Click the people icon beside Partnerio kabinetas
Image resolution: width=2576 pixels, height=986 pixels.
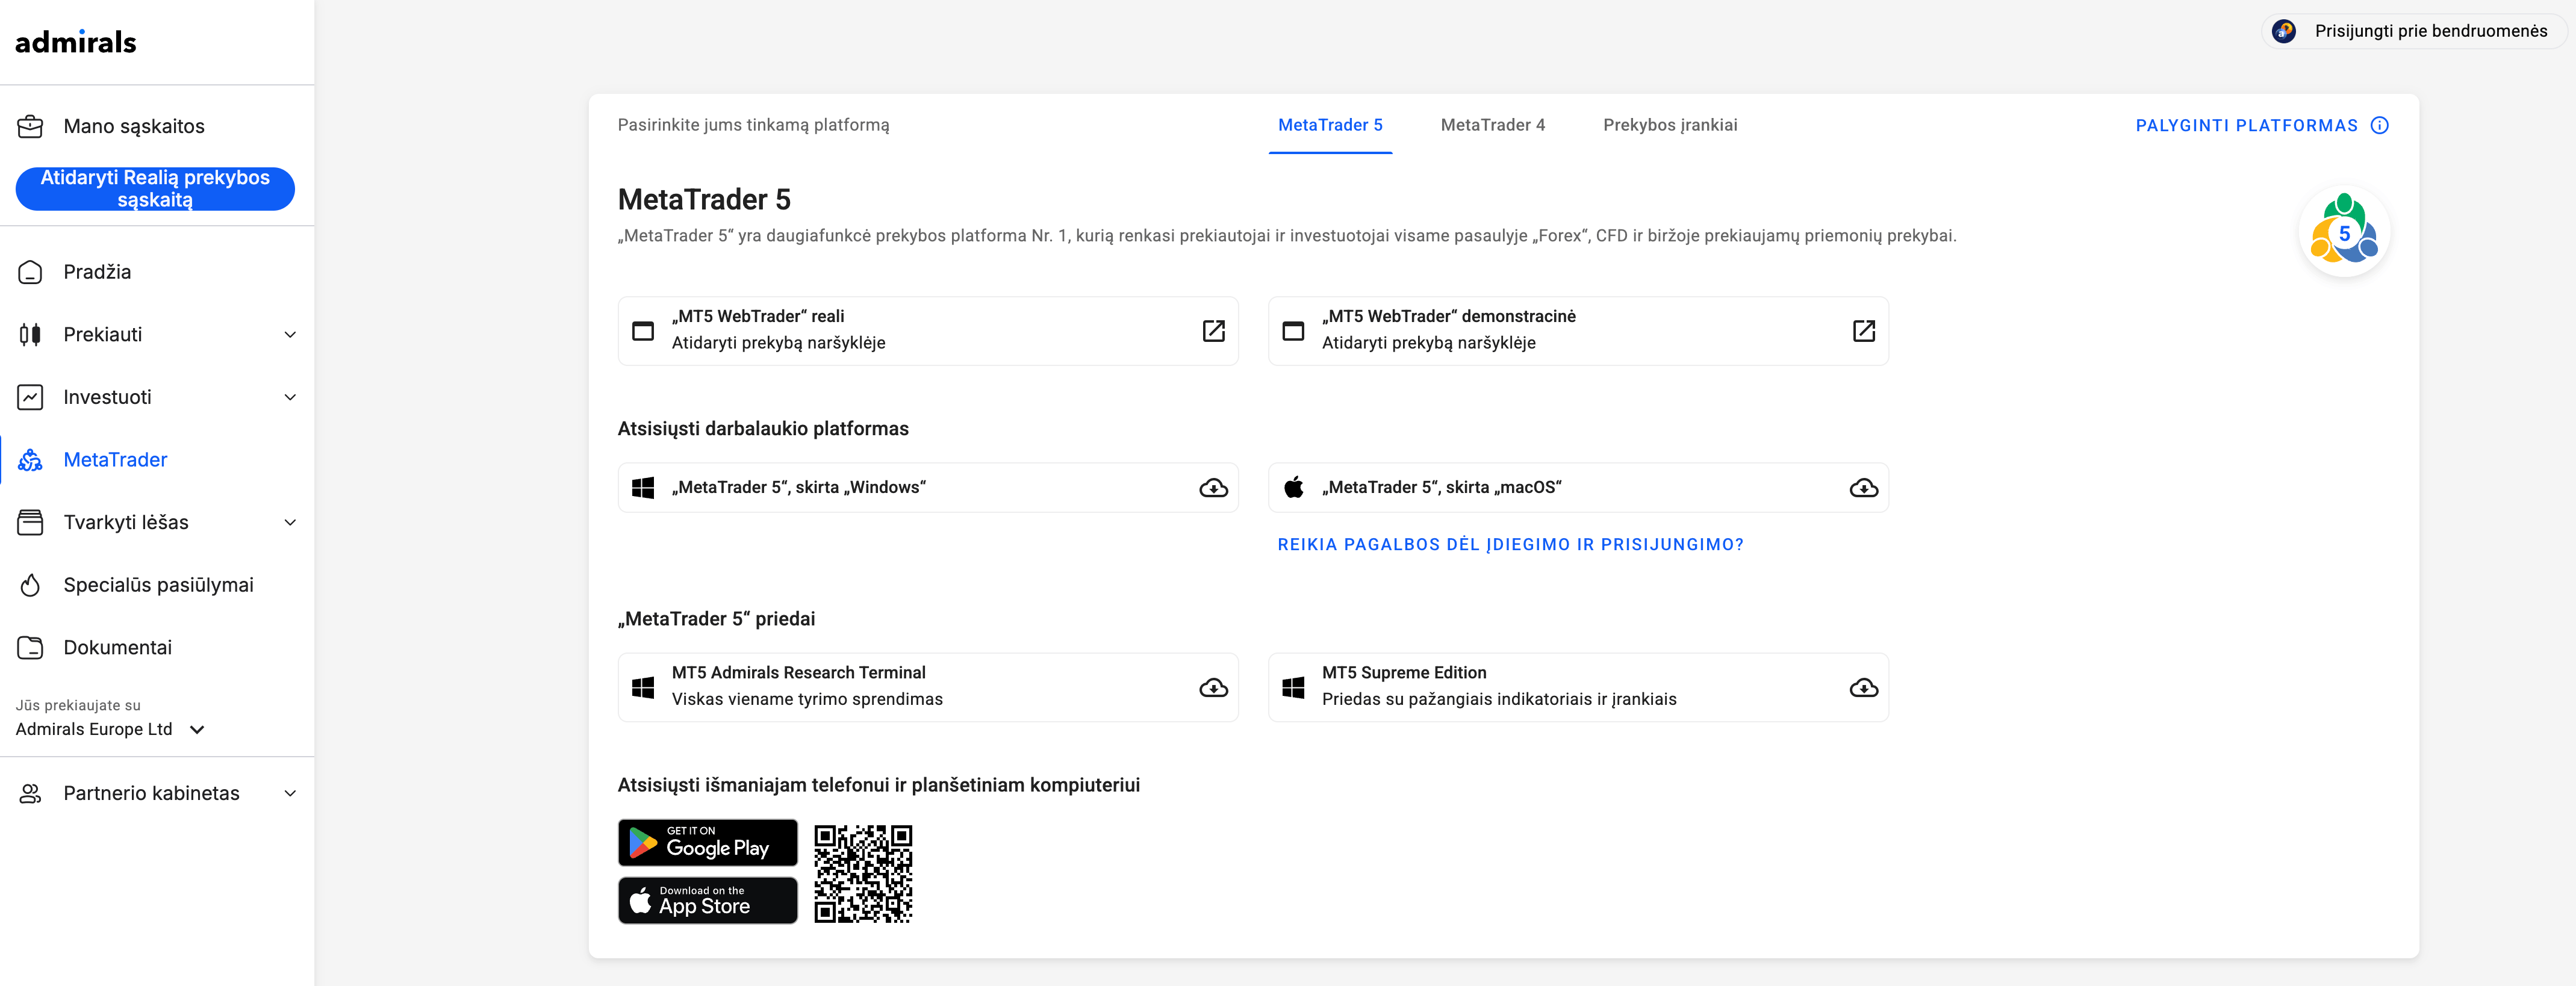point(31,794)
